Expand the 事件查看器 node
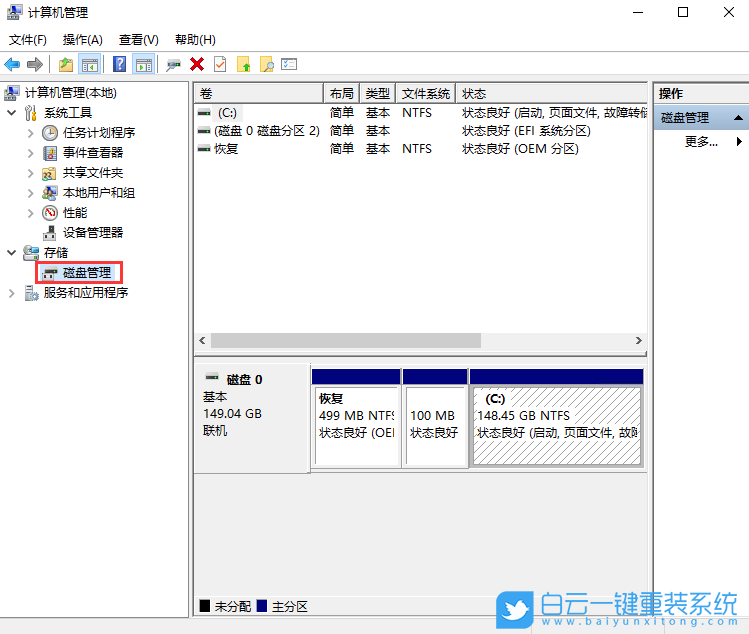The width and height of the screenshot is (749, 634). click(x=31, y=153)
